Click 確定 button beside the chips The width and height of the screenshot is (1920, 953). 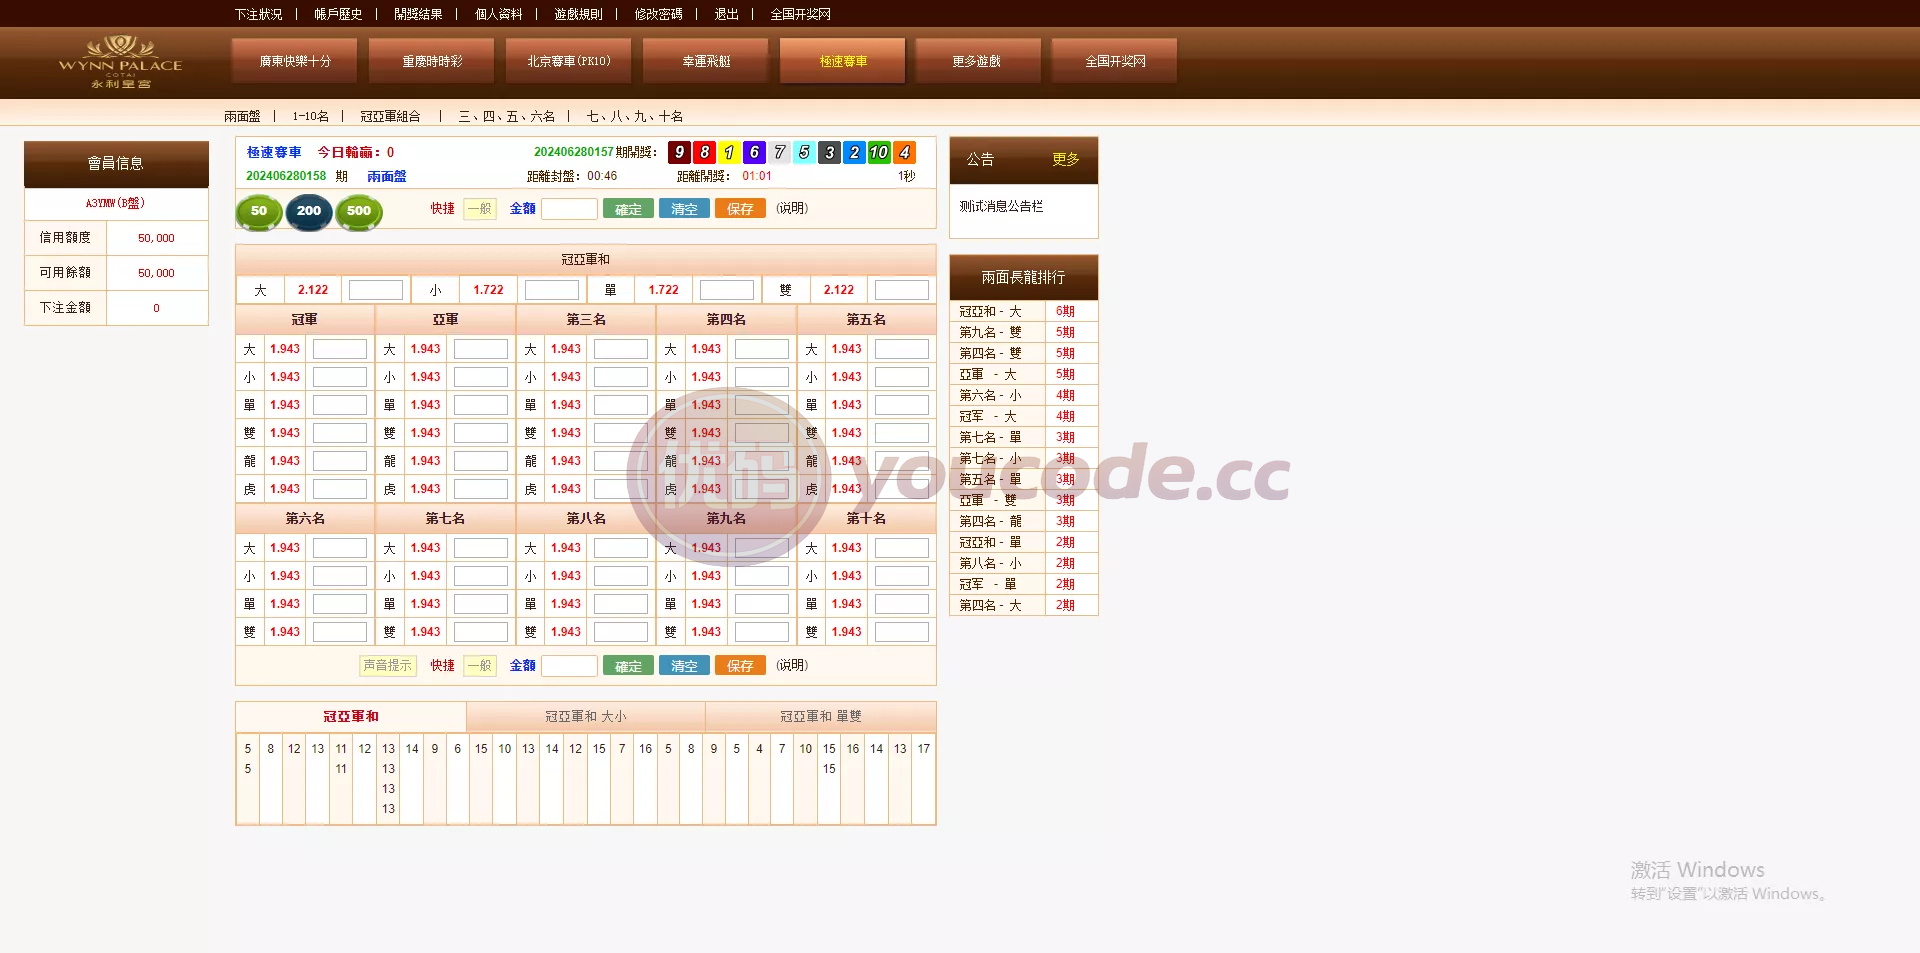point(628,209)
